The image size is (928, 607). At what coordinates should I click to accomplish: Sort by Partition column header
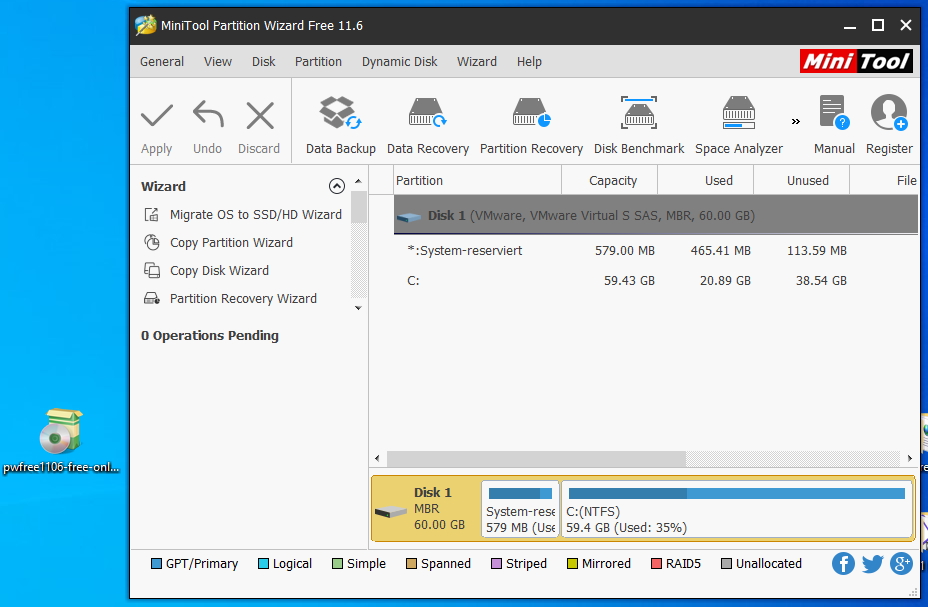pyautogui.click(x=477, y=180)
